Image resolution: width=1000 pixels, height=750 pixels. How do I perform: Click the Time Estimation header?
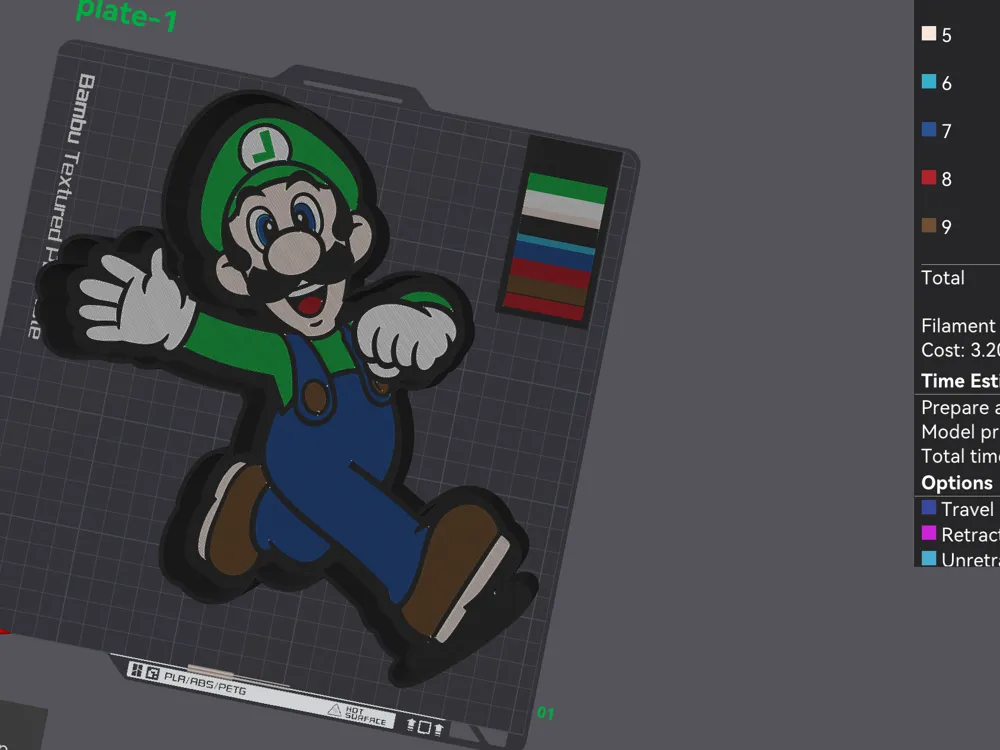[x=960, y=381]
